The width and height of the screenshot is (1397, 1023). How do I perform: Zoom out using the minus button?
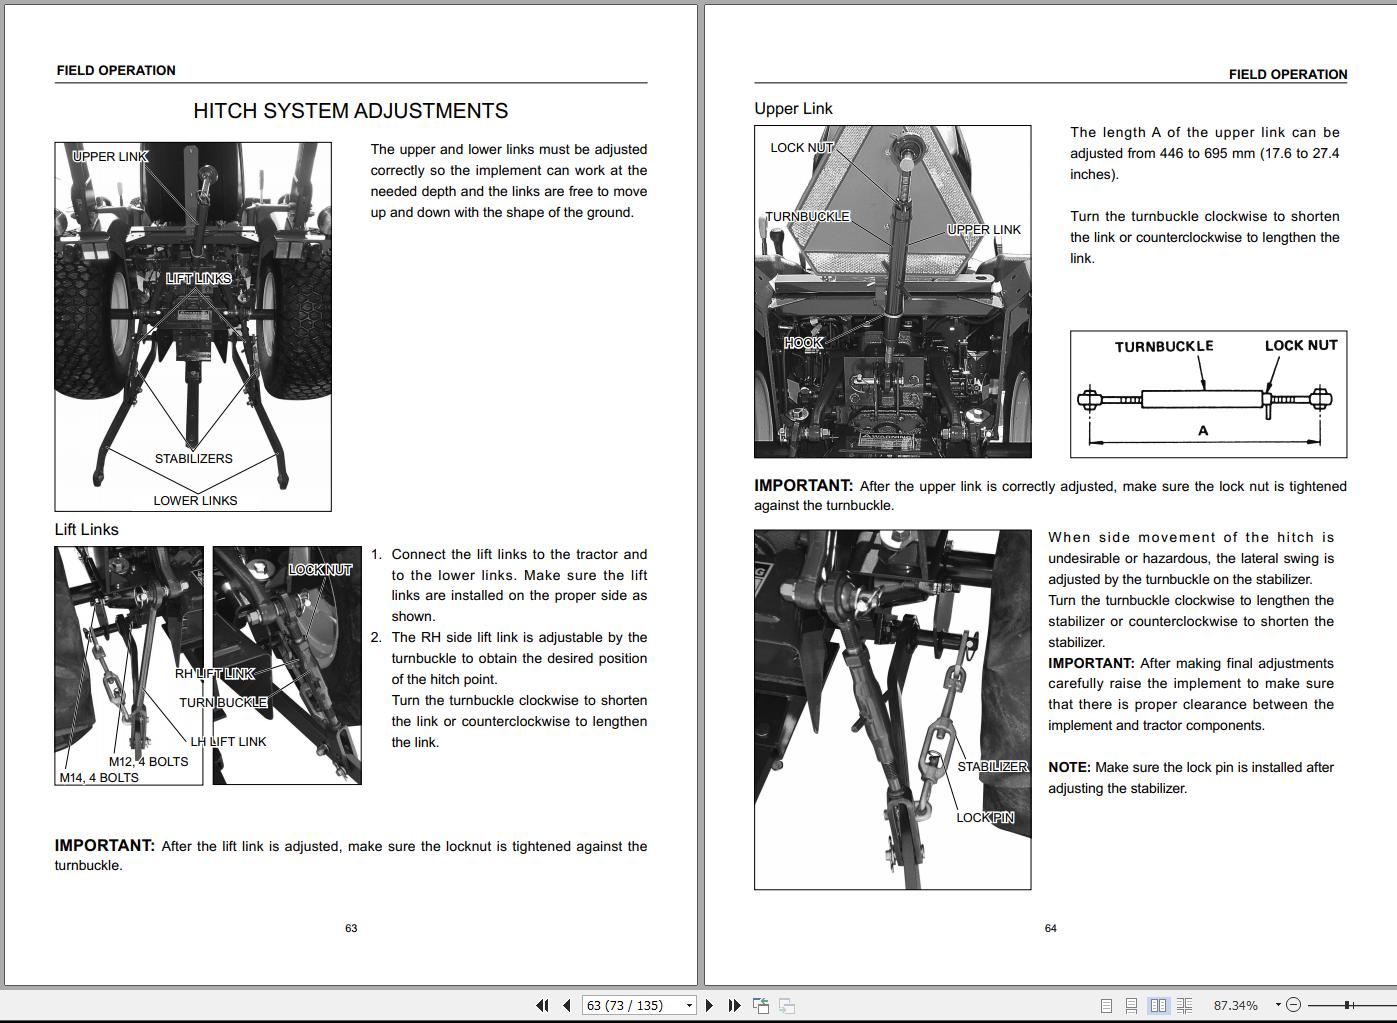click(x=1293, y=1005)
